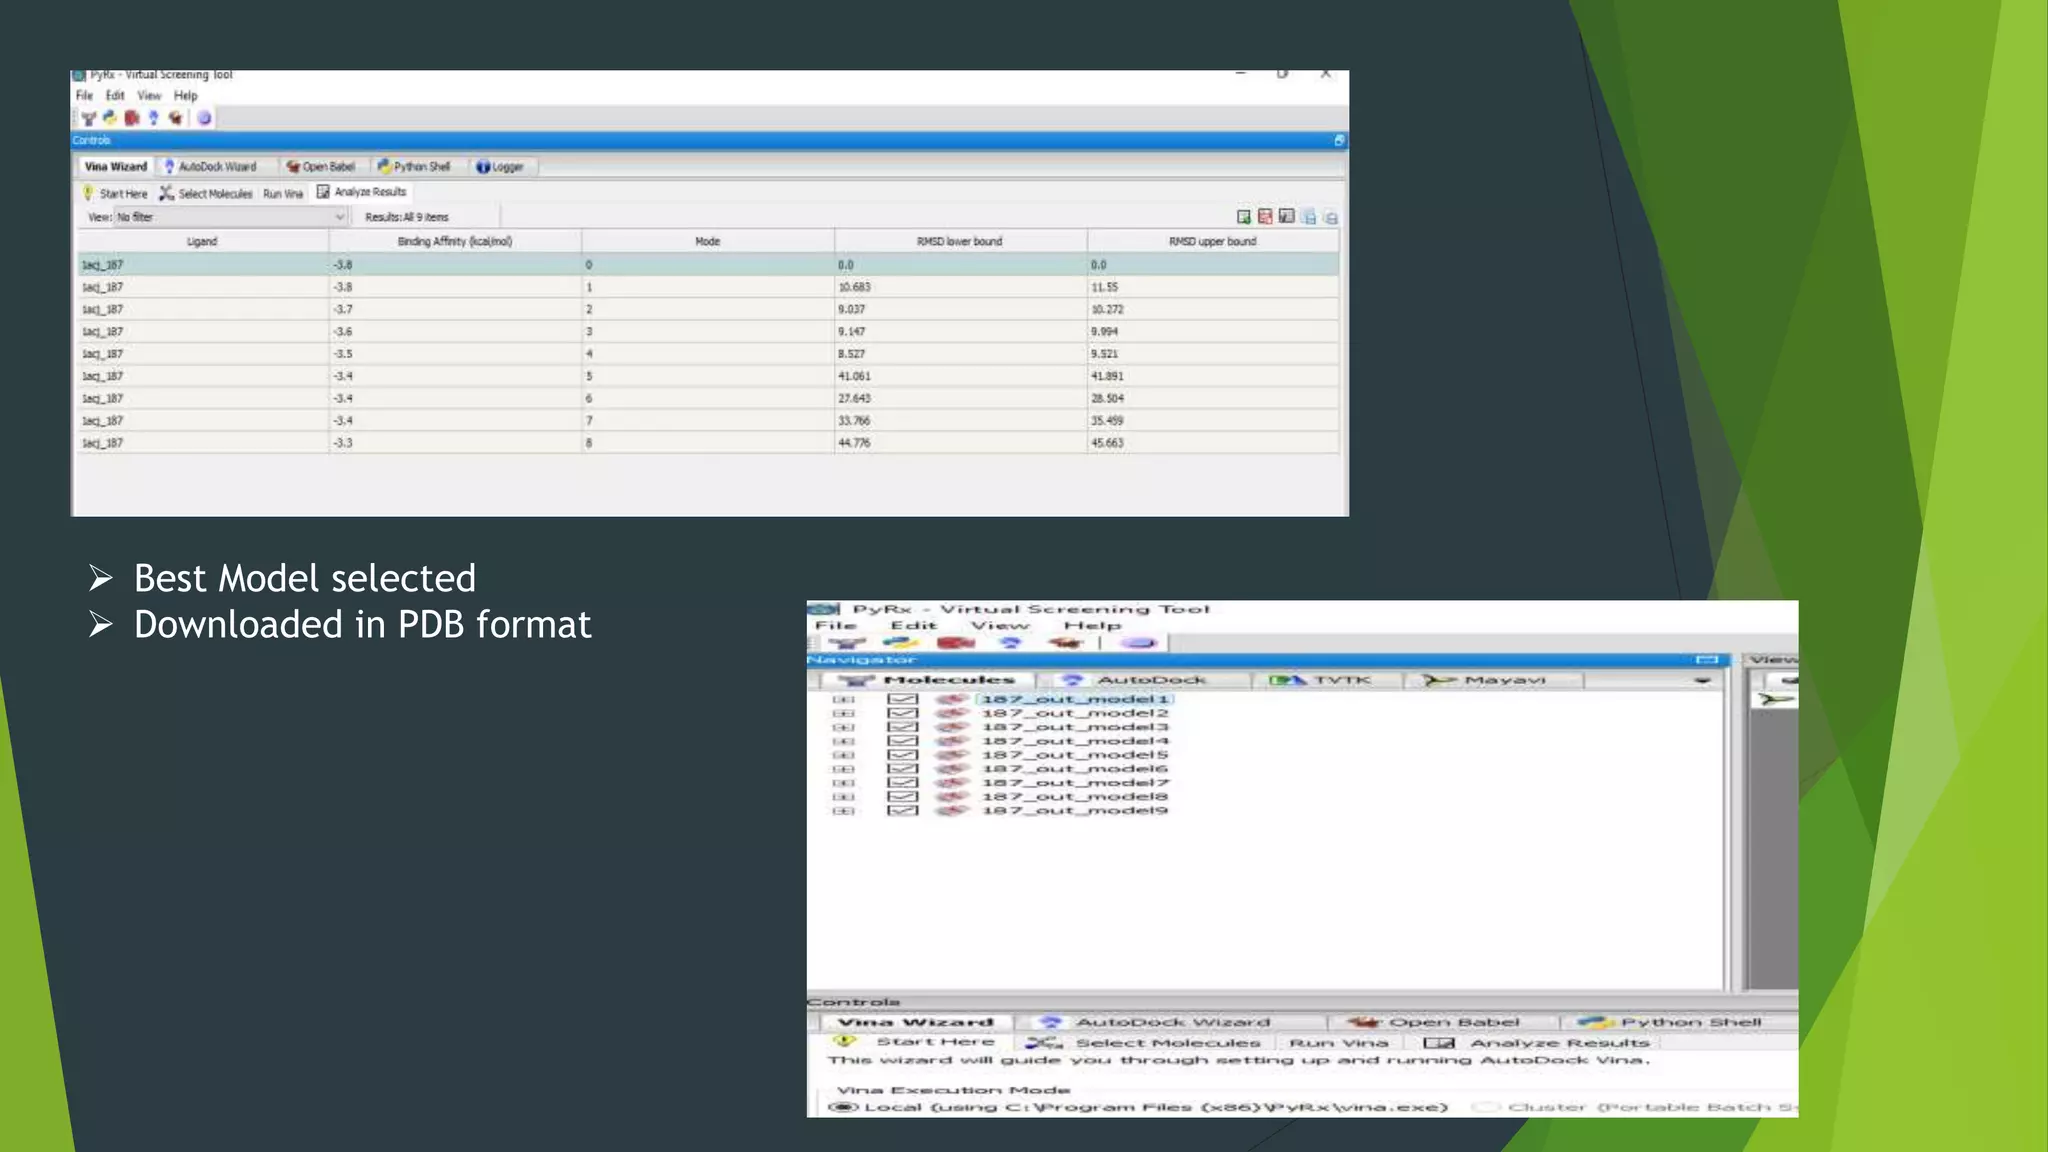Expand the 187_out_model9 tree node

click(843, 811)
